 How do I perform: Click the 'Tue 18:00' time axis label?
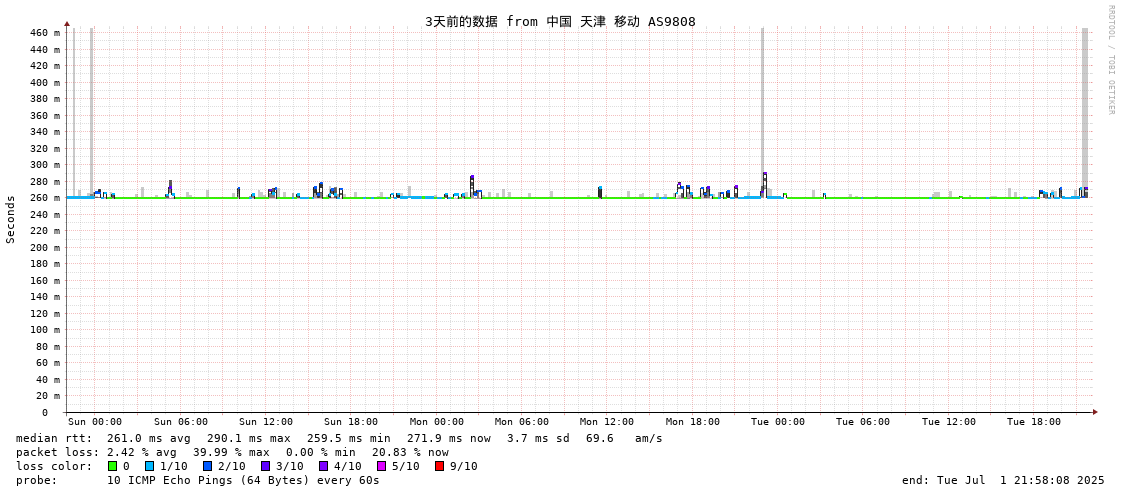[x=1034, y=422]
